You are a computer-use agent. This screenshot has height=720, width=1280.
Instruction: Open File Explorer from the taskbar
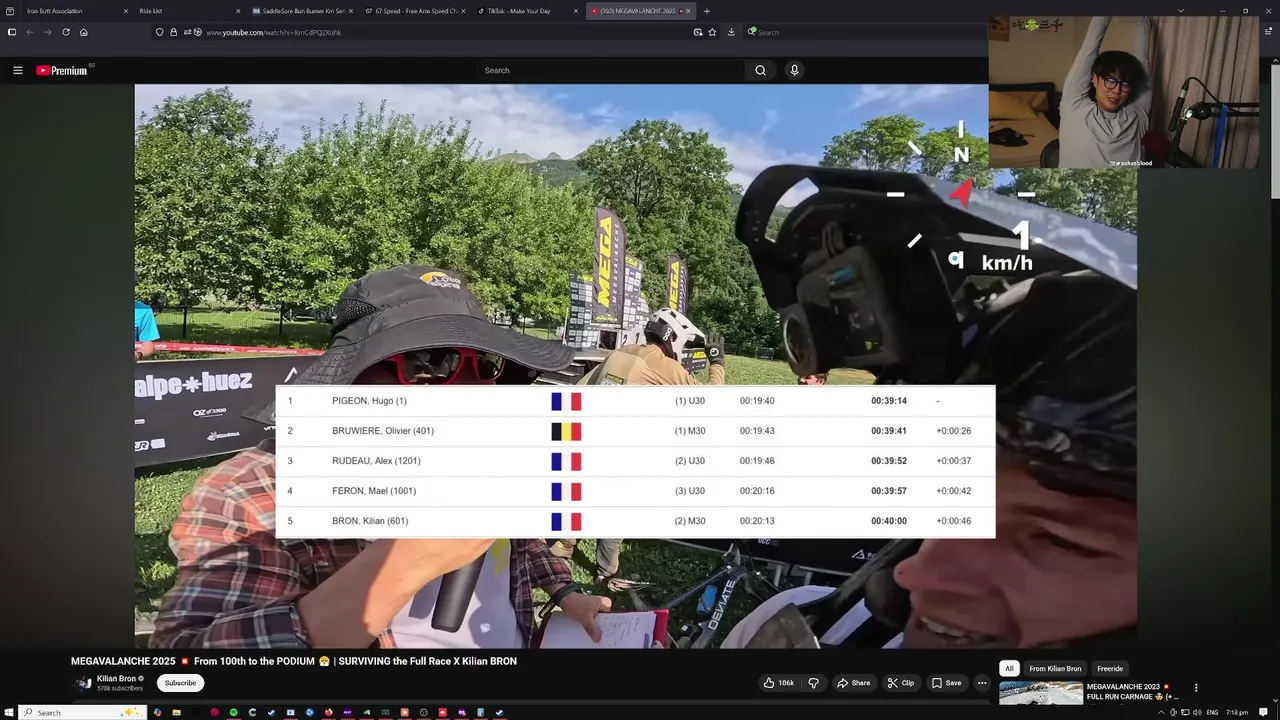tap(176, 712)
